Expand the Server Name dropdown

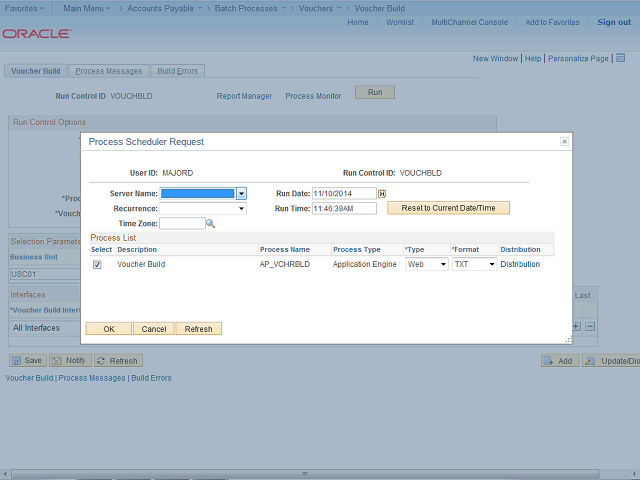point(241,193)
